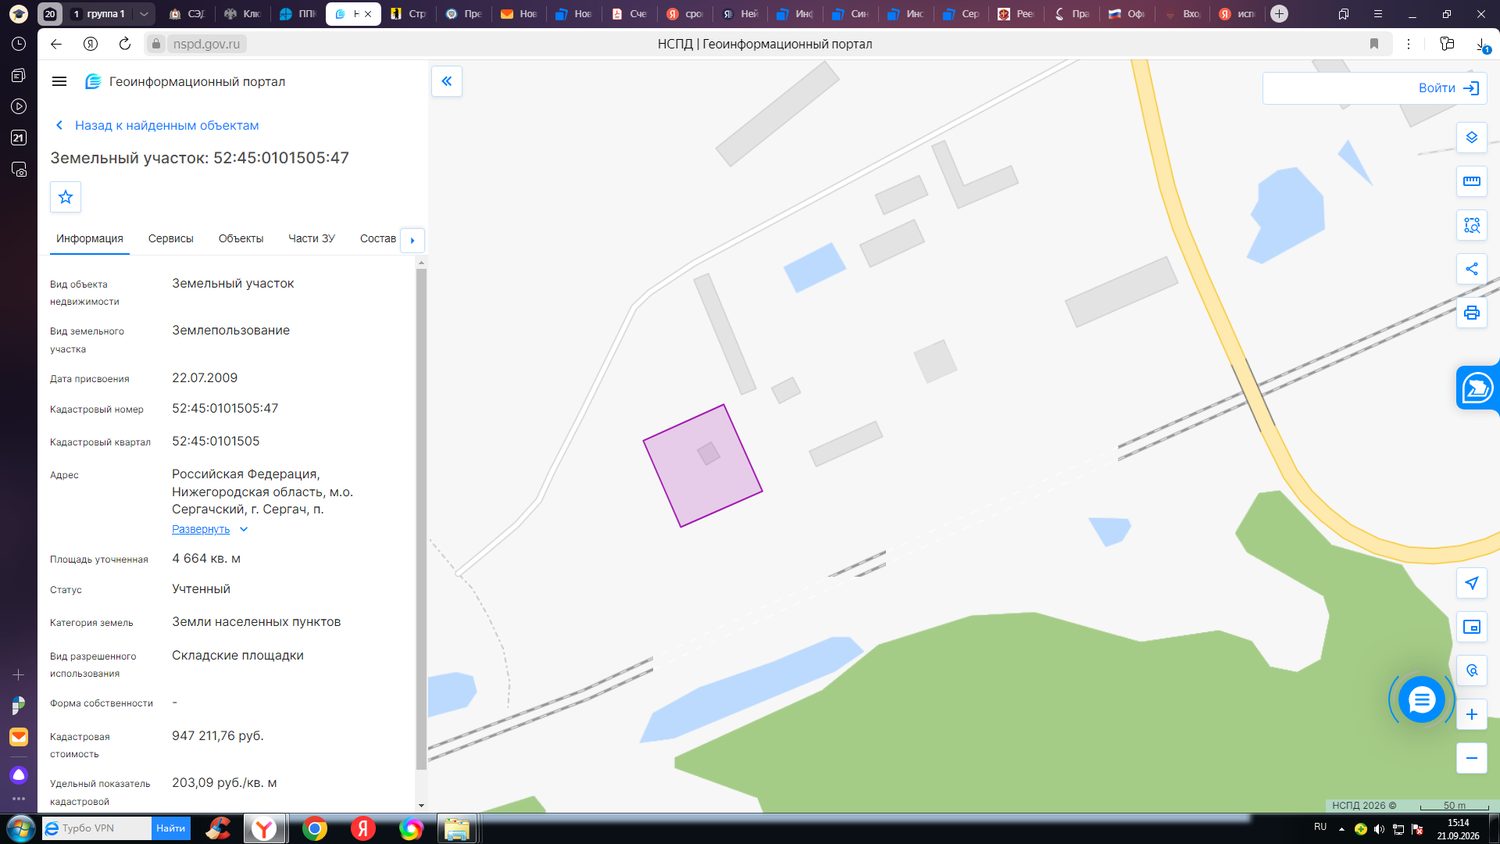Image resolution: width=1500 pixels, height=844 pixels.
Task: Open the Windows Start menu
Action: [20, 829]
